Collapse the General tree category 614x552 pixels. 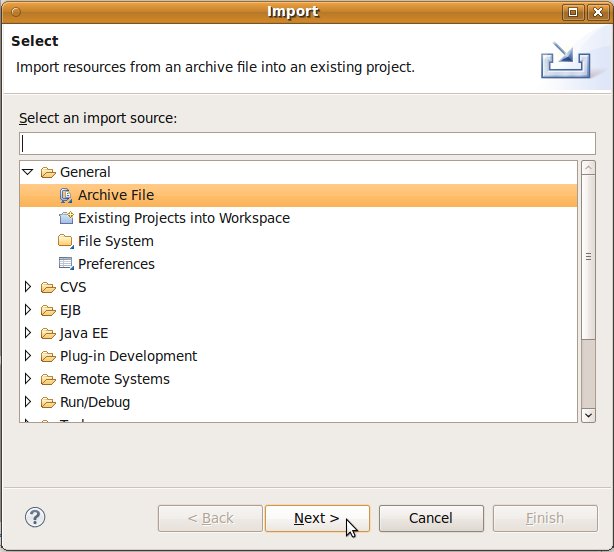[x=28, y=173]
